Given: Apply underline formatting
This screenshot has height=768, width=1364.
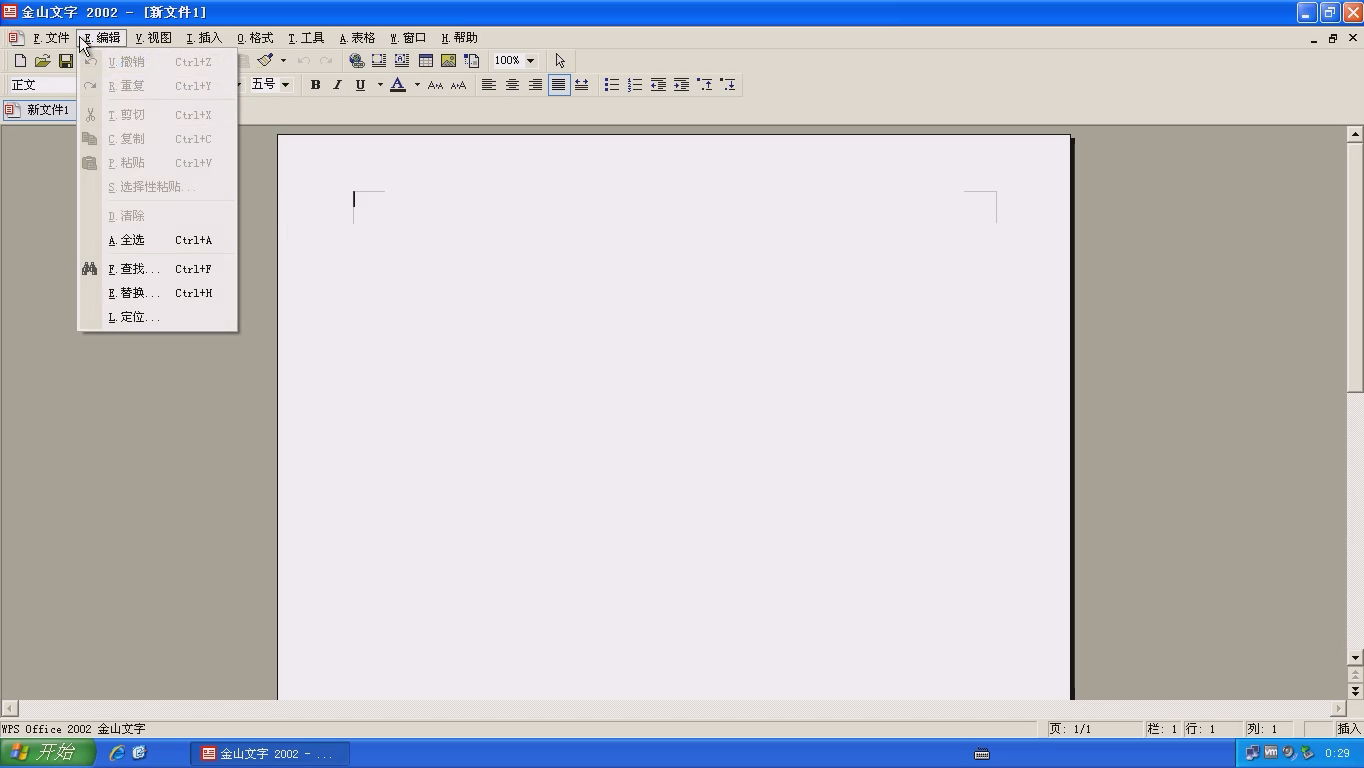Looking at the screenshot, I should click(360, 85).
